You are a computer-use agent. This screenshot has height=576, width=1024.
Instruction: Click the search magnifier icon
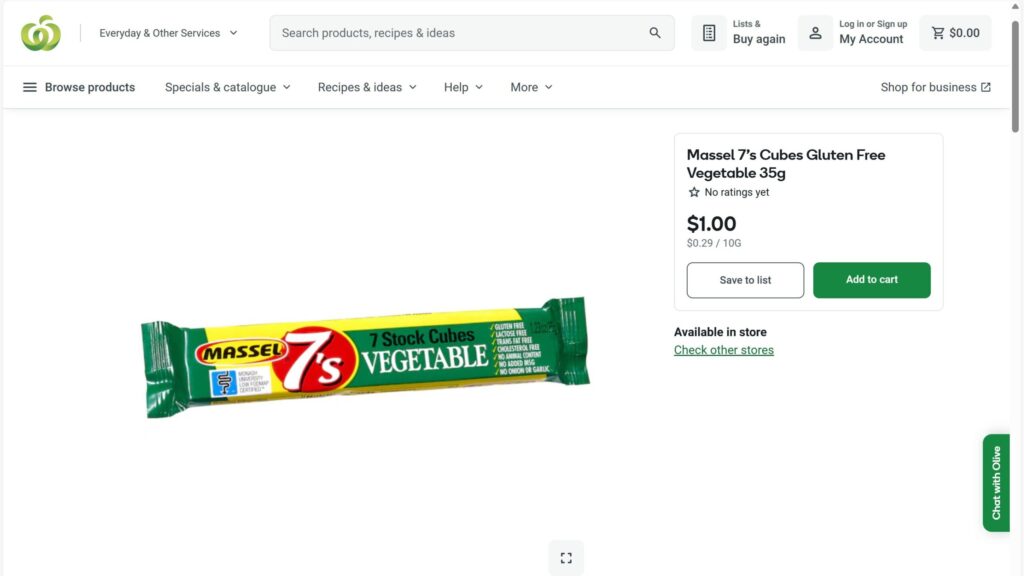(x=655, y=33)
